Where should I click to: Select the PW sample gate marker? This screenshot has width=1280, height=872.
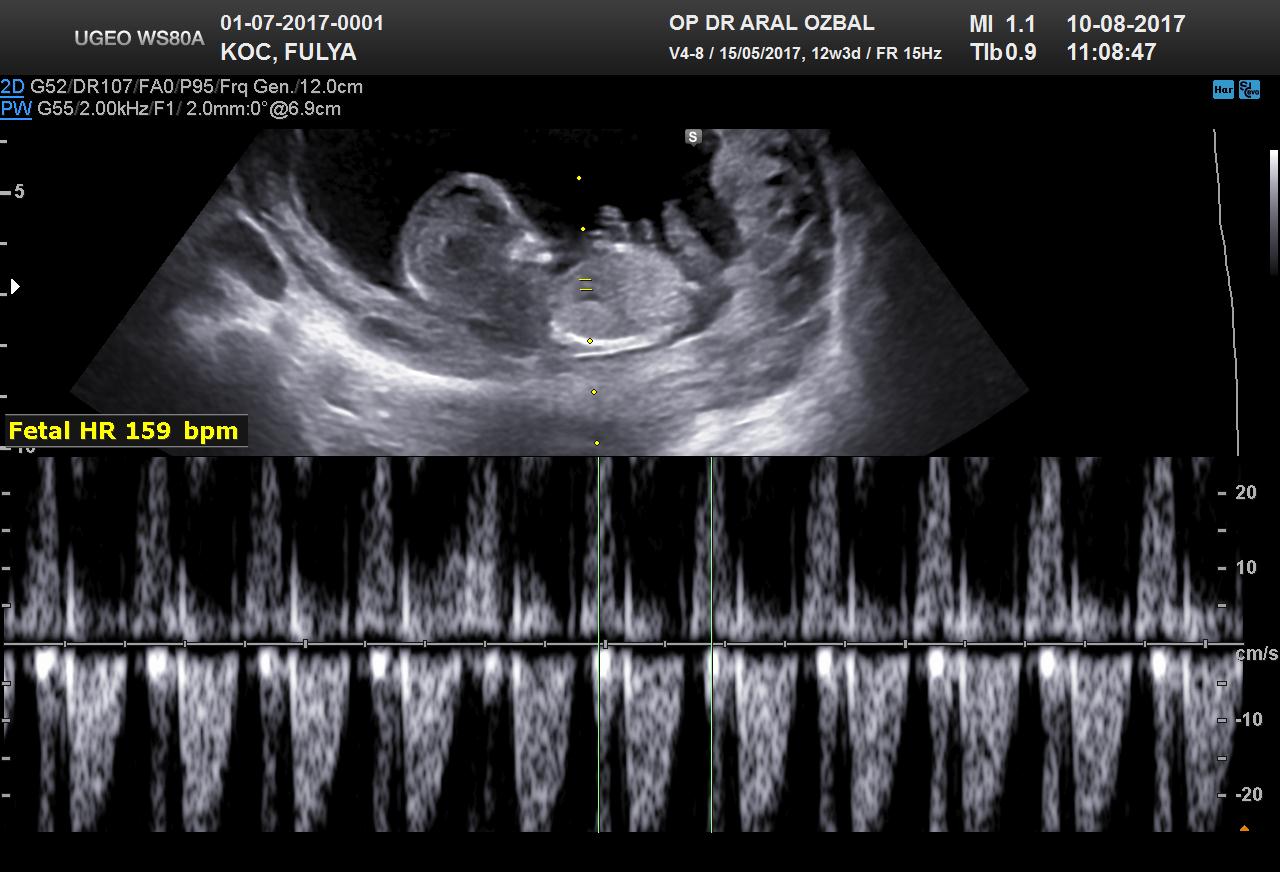(x=586, y=285)
